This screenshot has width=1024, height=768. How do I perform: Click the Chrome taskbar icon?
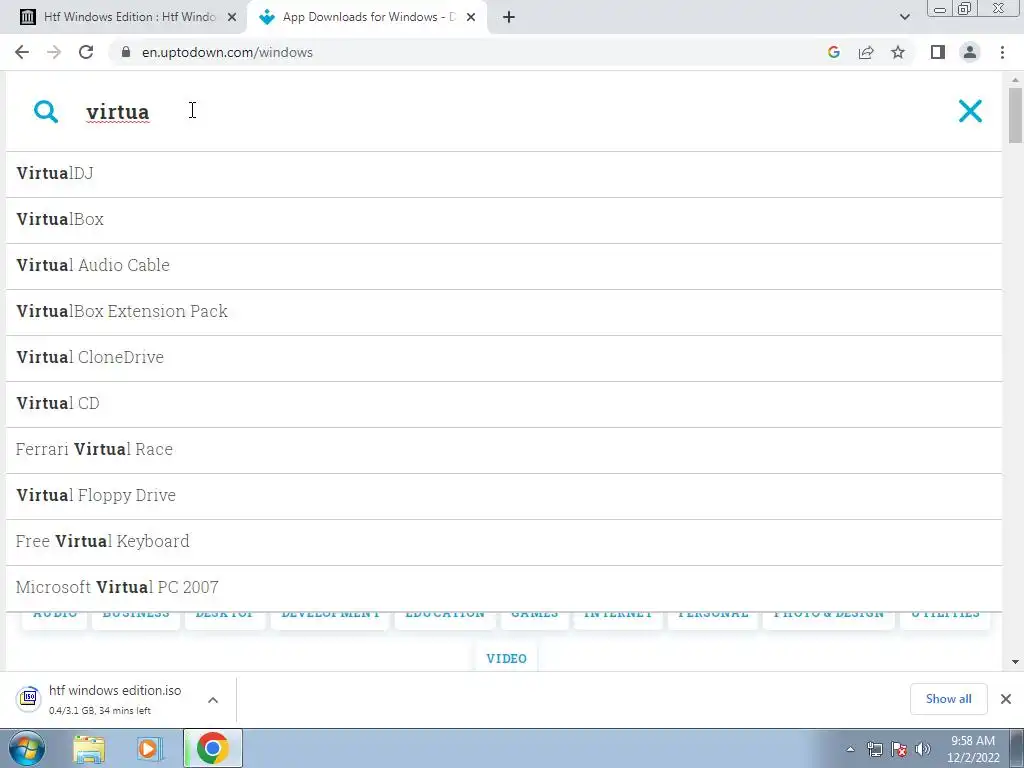tap(212, 748)
